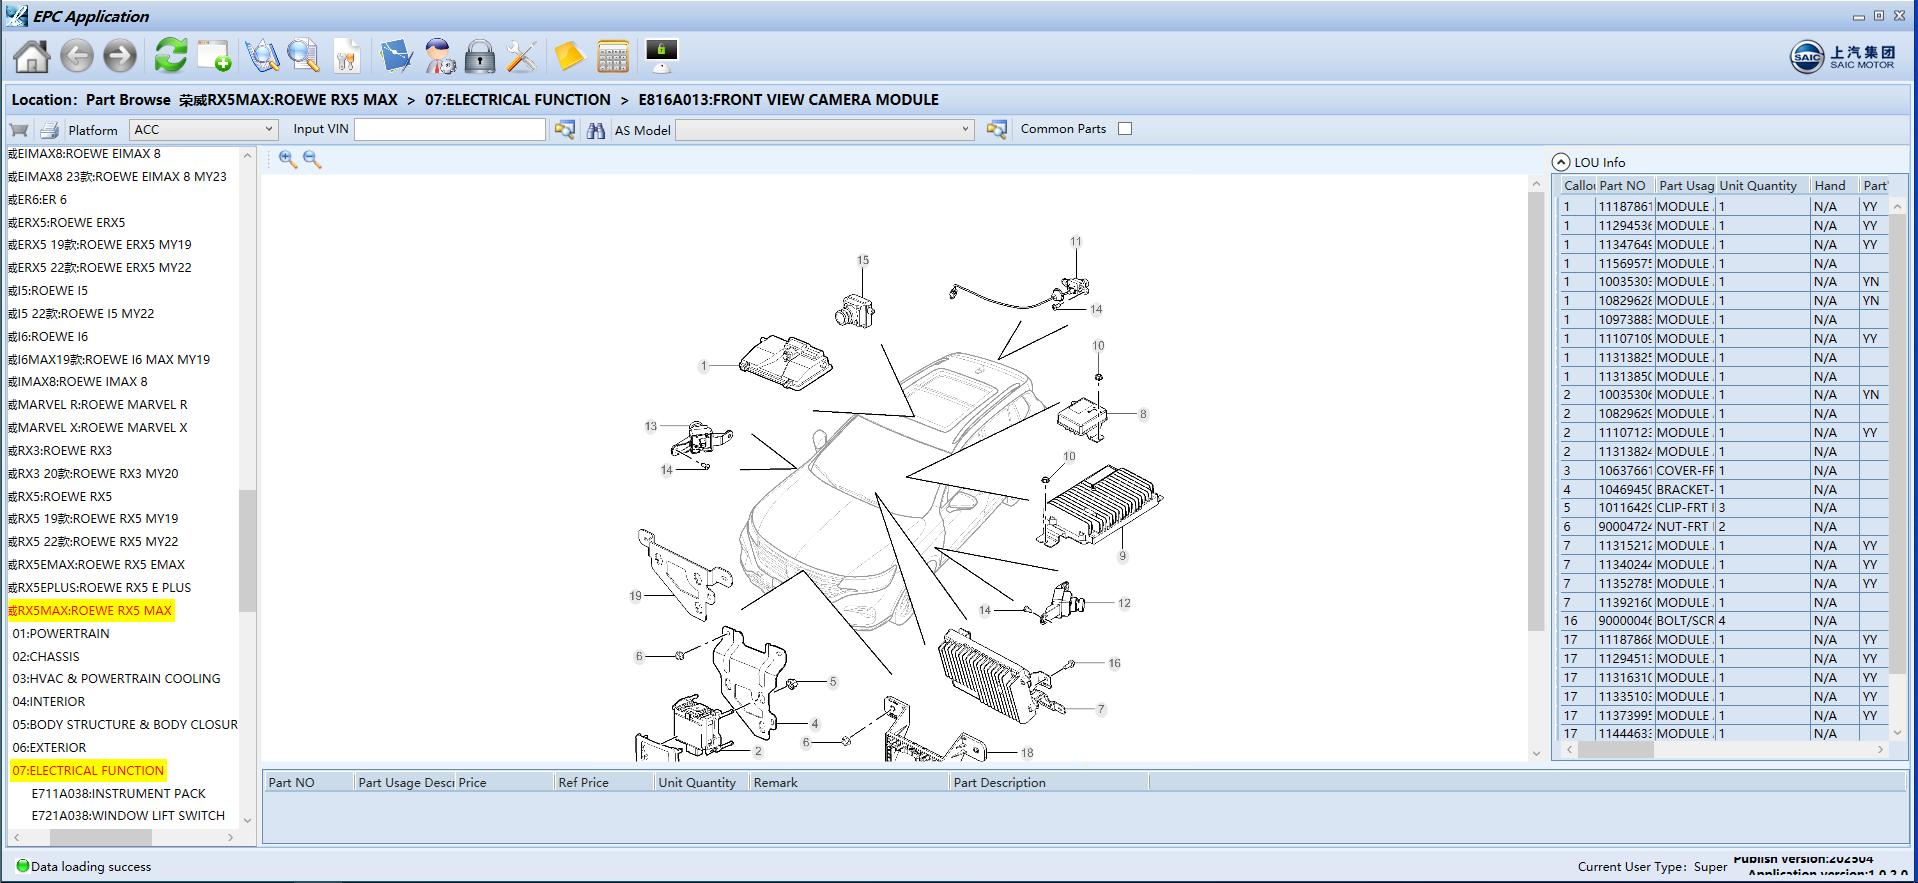
Task: Sort by Part NO column in LOU table
Action: click(x=1624, y=185)
